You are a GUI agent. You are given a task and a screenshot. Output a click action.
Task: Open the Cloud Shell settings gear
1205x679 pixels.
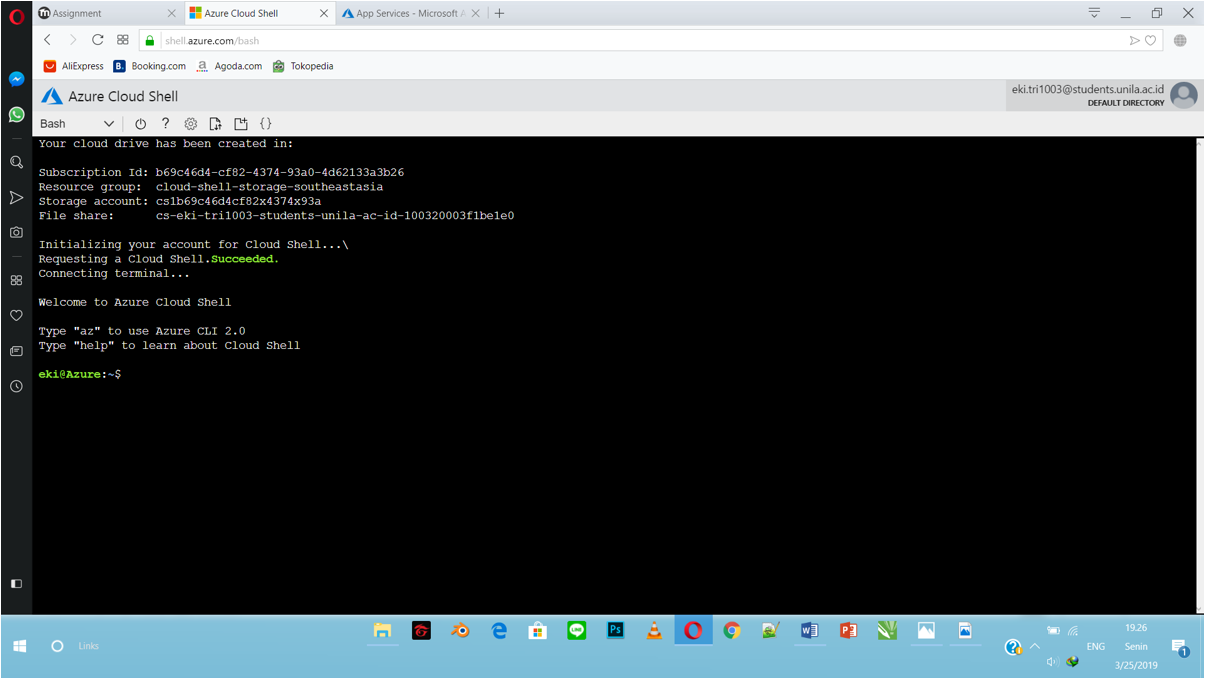coord(190,123)
